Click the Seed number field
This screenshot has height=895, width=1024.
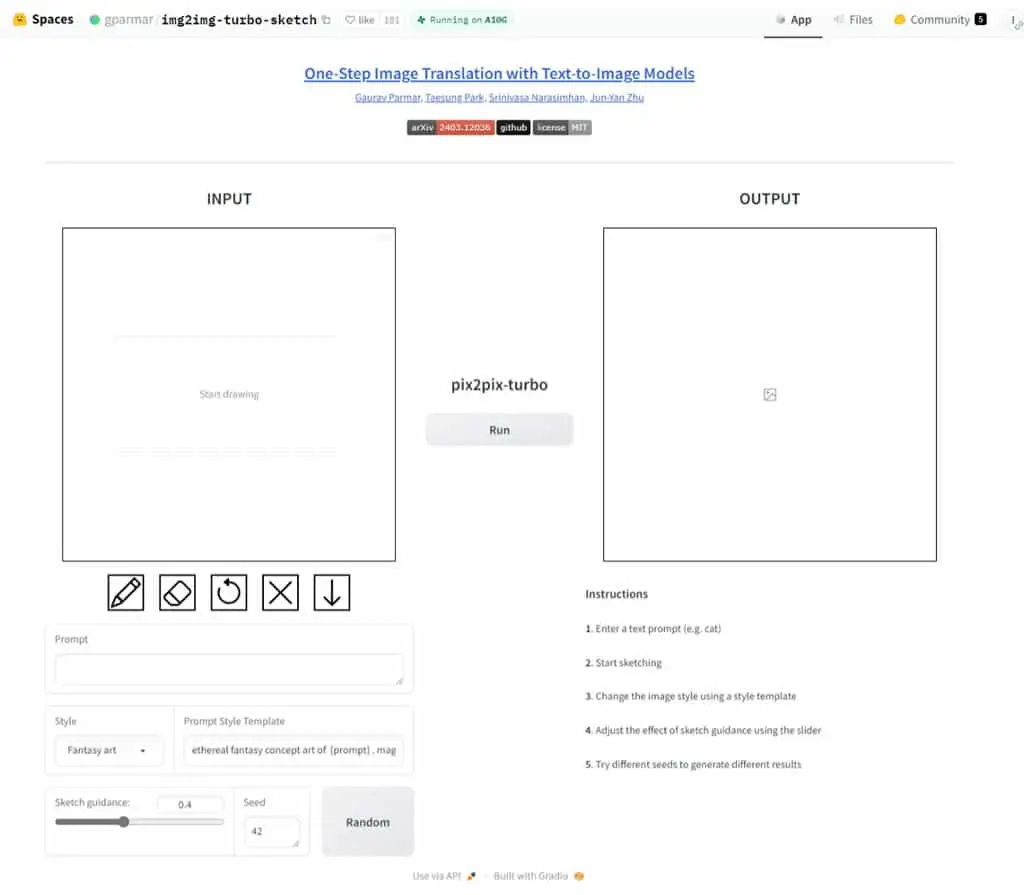click(x=272, y=832)
